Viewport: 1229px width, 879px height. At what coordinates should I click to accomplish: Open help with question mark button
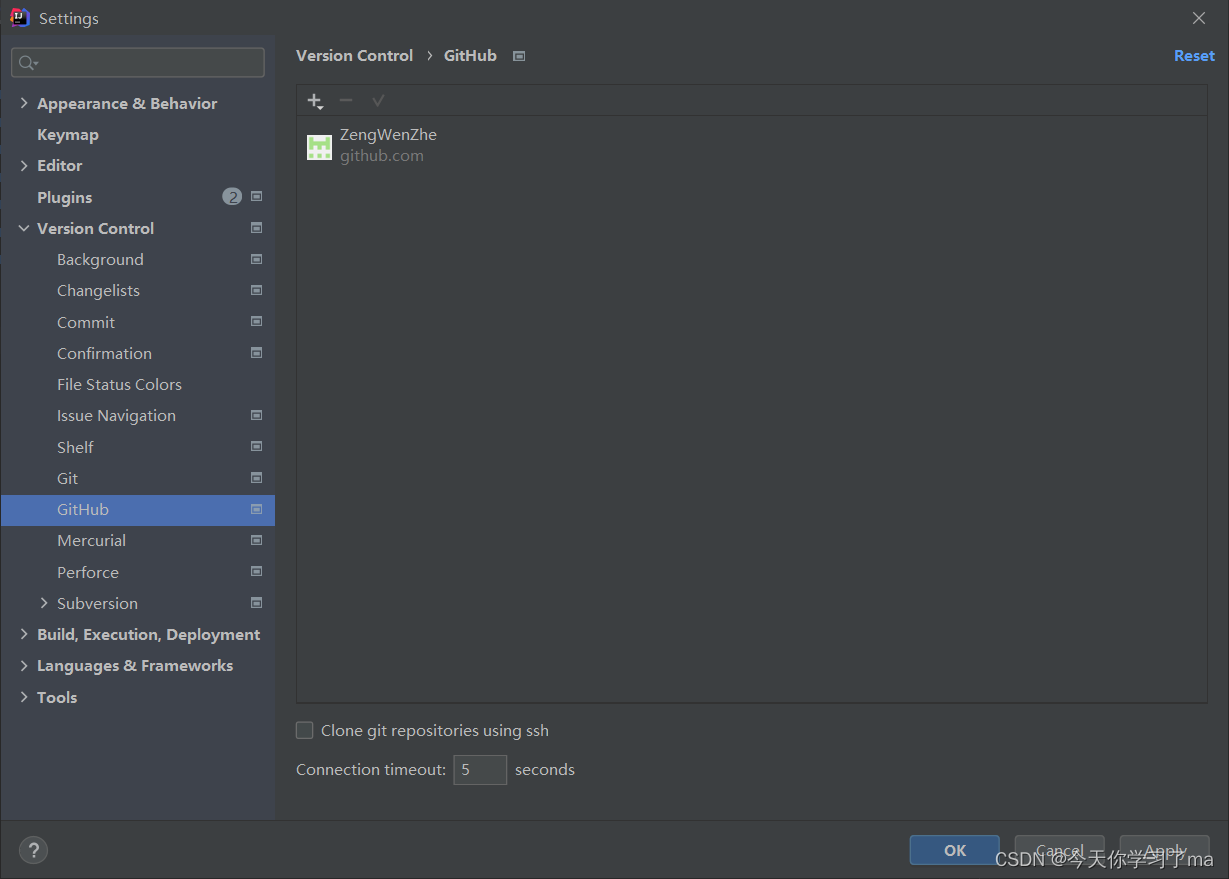pos(33,850)
